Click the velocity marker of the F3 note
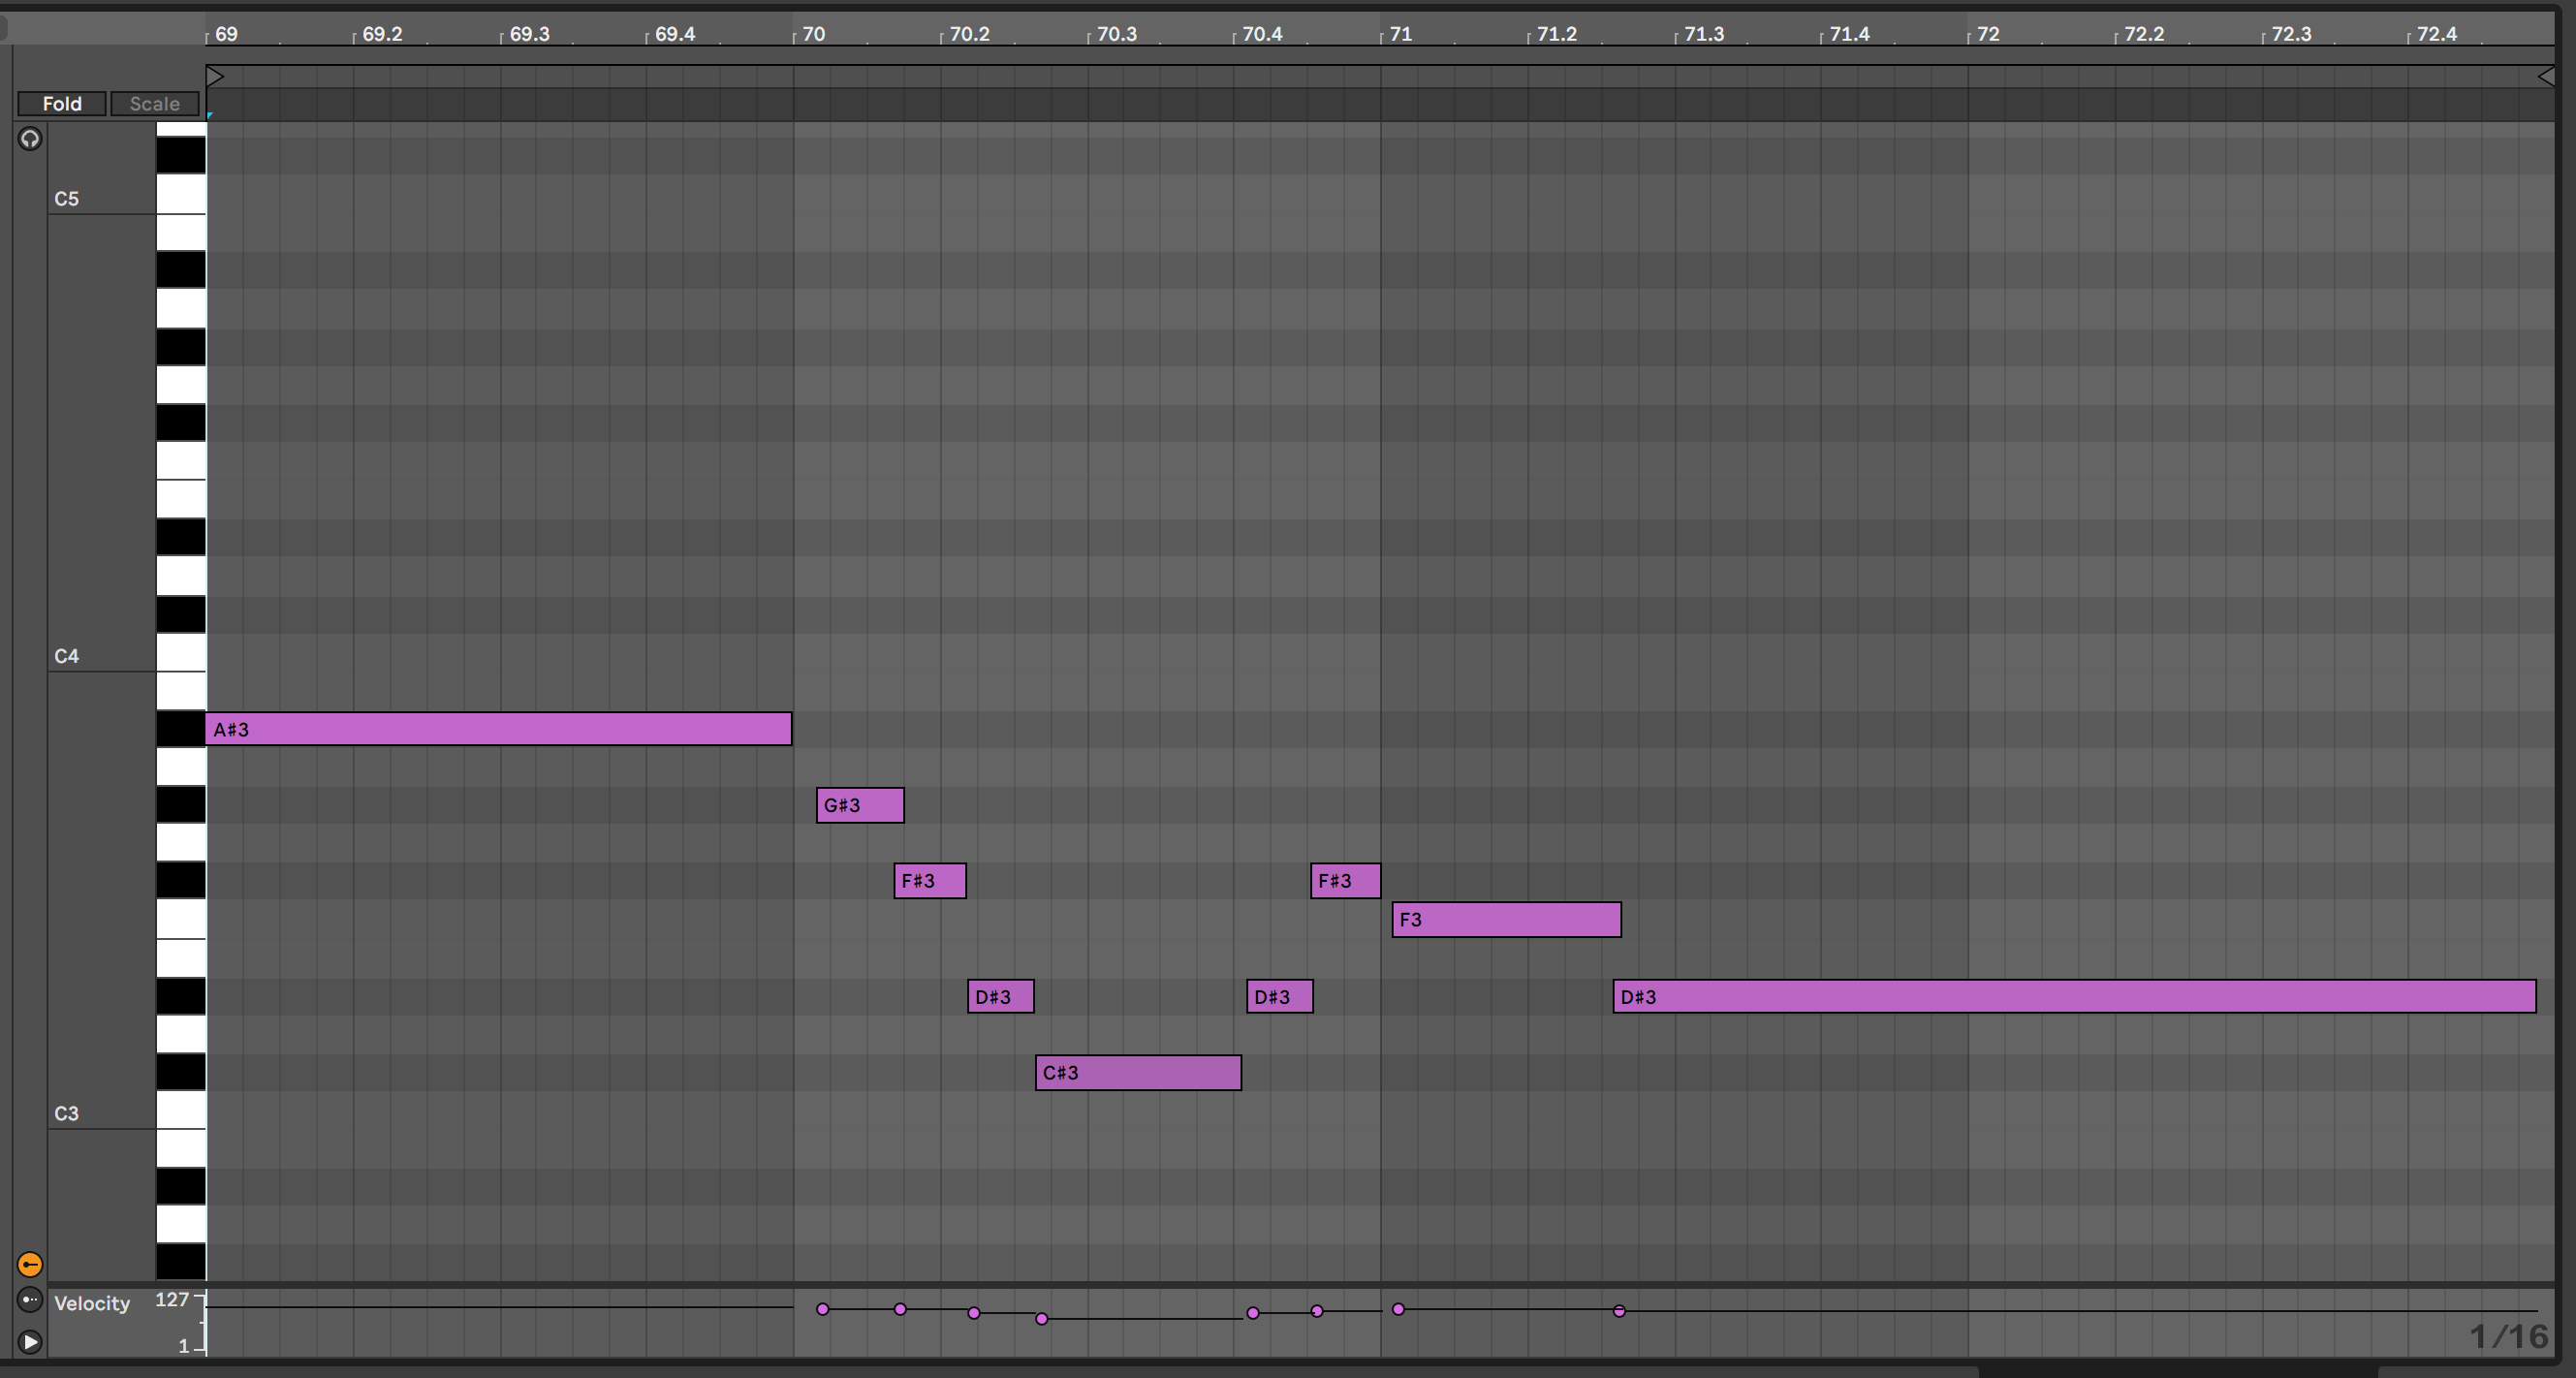This screenshot has width=2576, height=1378. 1399,1309
